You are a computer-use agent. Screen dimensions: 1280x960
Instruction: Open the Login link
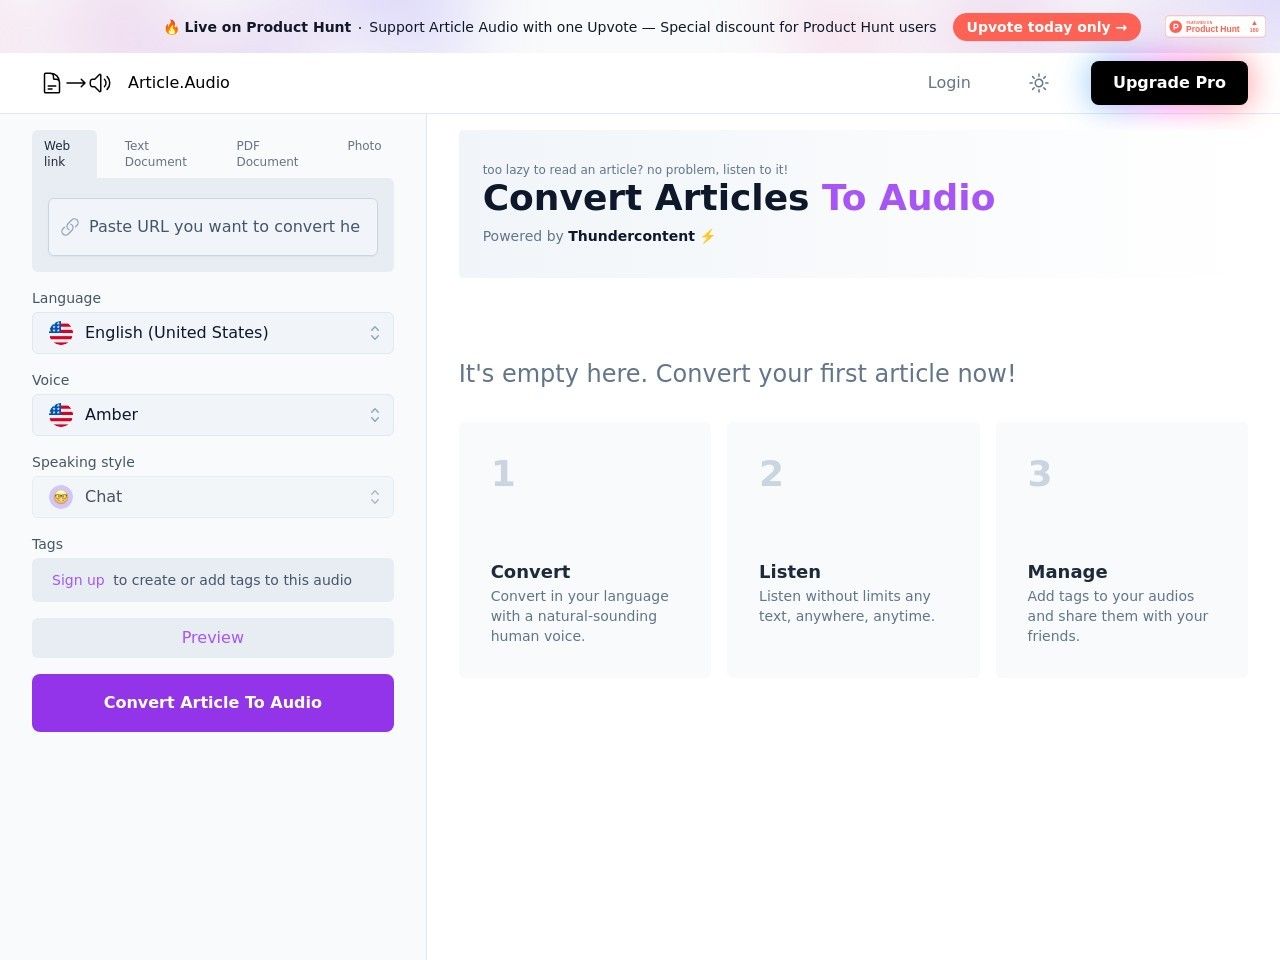pyautogui.click(x=949, y=83)
